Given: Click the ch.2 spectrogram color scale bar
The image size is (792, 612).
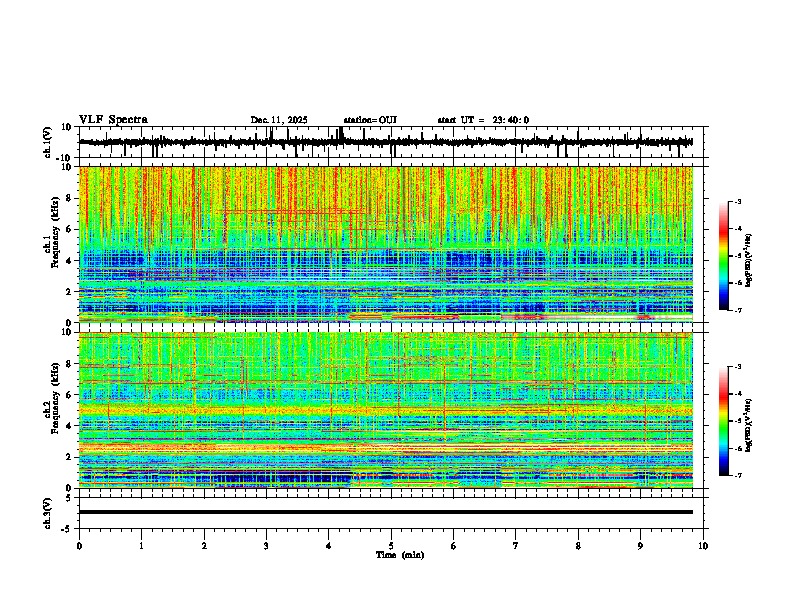Looking at the screenshot, I should 723,421.
